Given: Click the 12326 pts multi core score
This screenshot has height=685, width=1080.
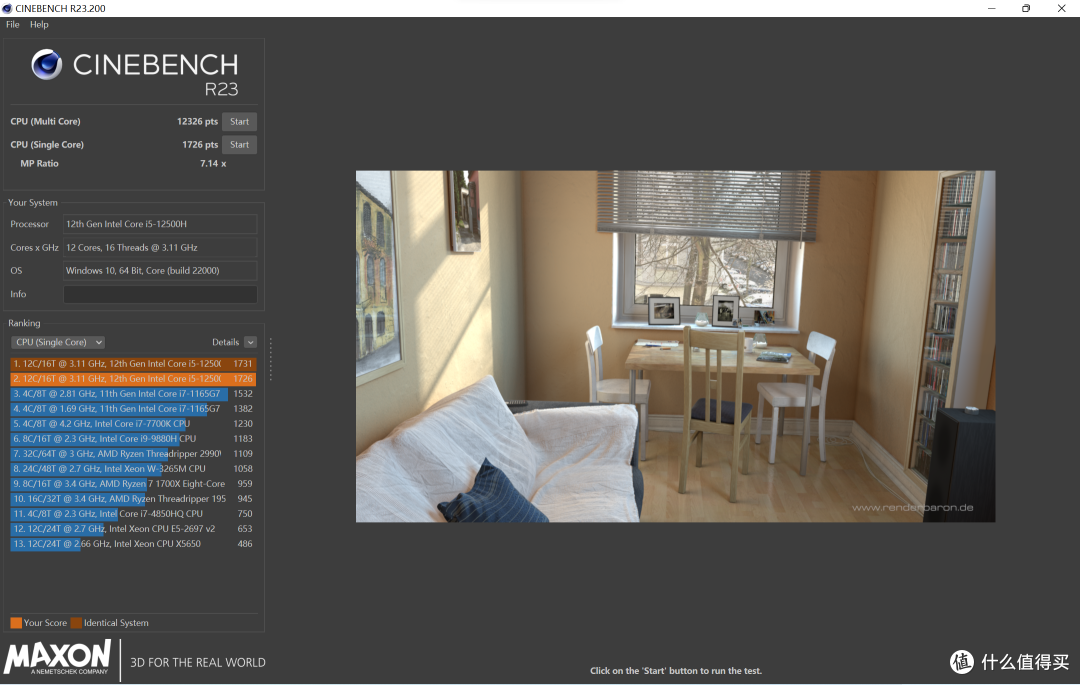Looking at the screenshot, I should [197, 121].
